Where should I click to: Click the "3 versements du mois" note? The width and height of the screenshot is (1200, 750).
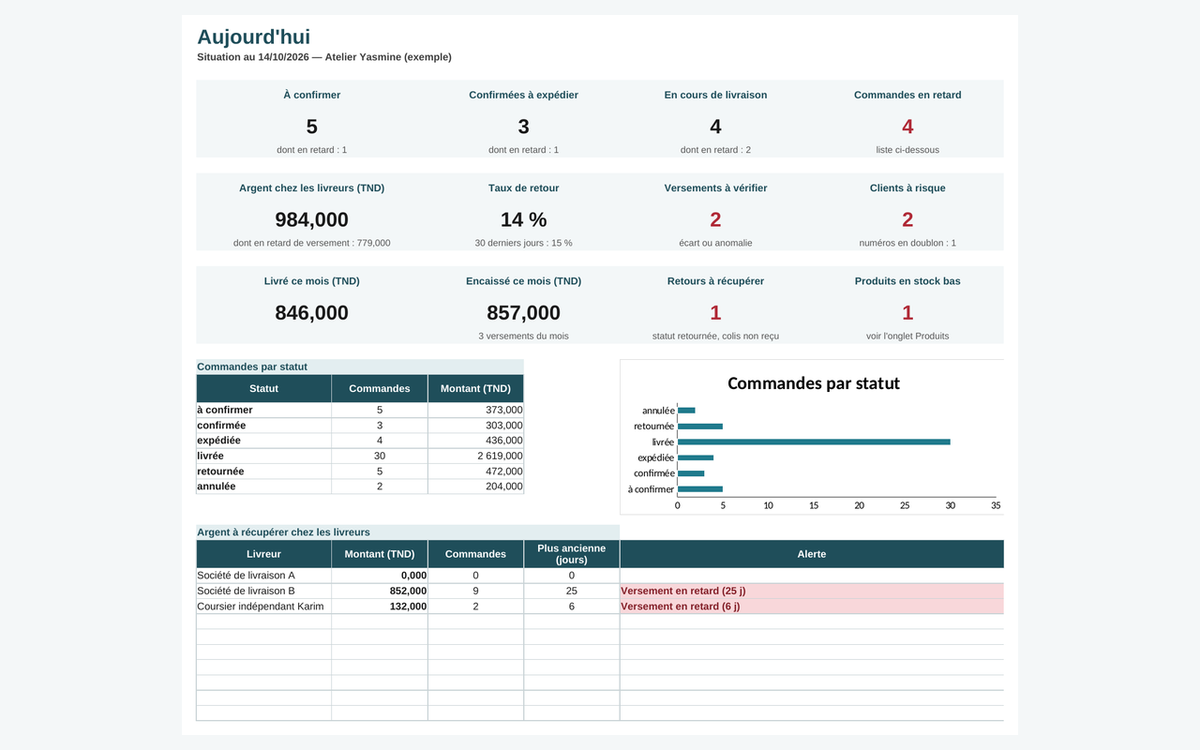point(524,336)
